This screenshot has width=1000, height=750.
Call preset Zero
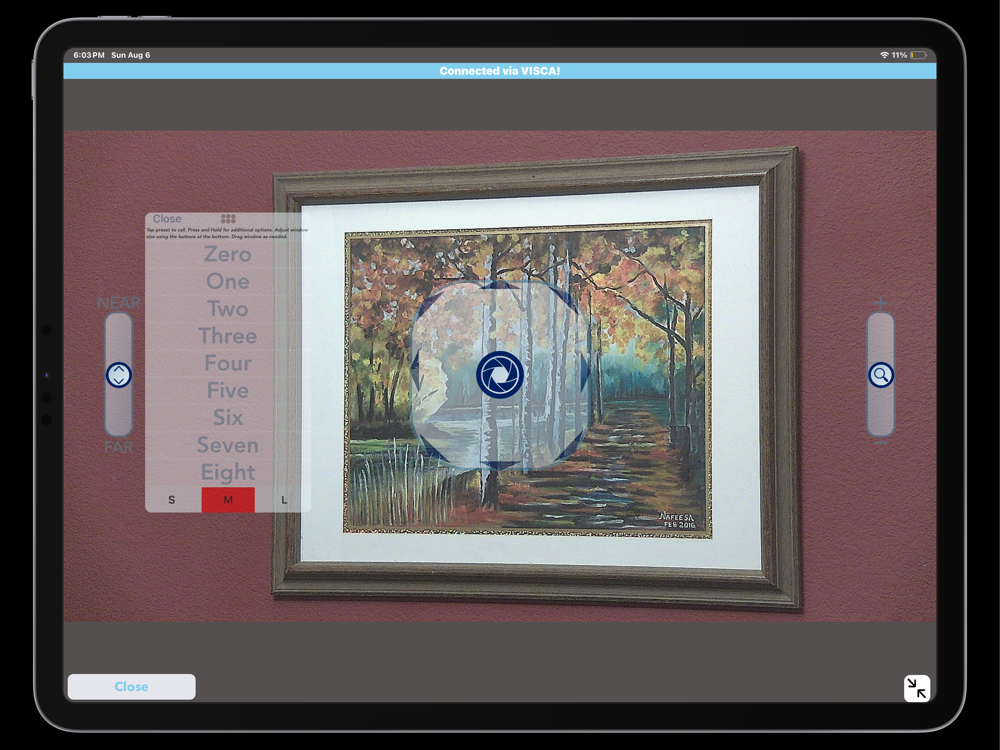(228, 254)
